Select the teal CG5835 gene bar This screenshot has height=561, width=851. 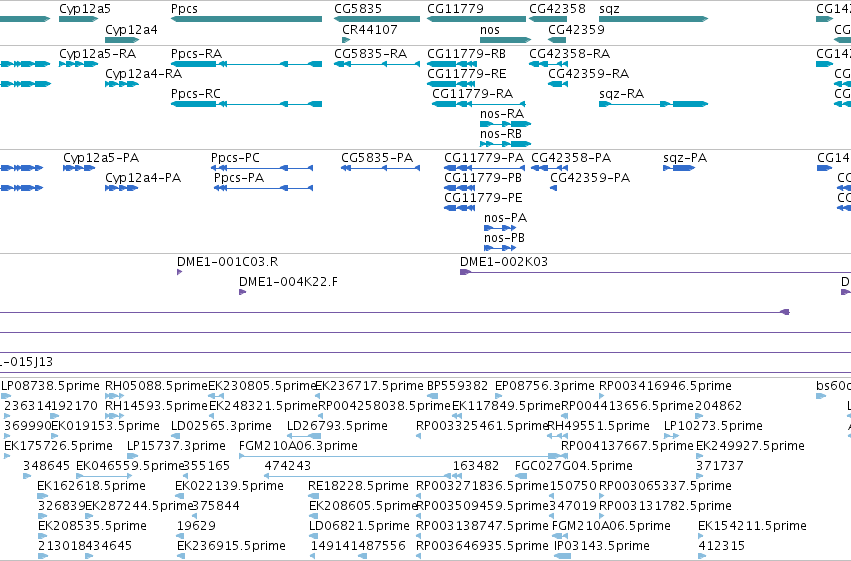pos(377,19)
